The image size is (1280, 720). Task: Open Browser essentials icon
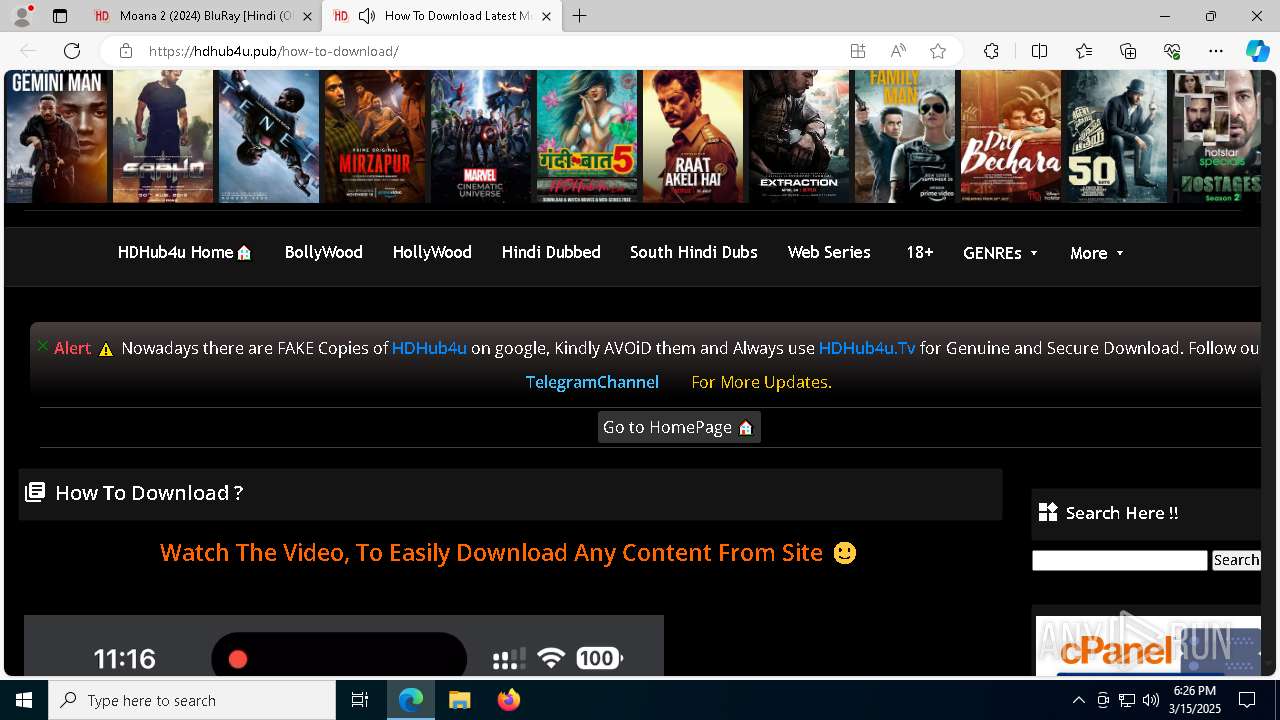(x=1172, y=51)
